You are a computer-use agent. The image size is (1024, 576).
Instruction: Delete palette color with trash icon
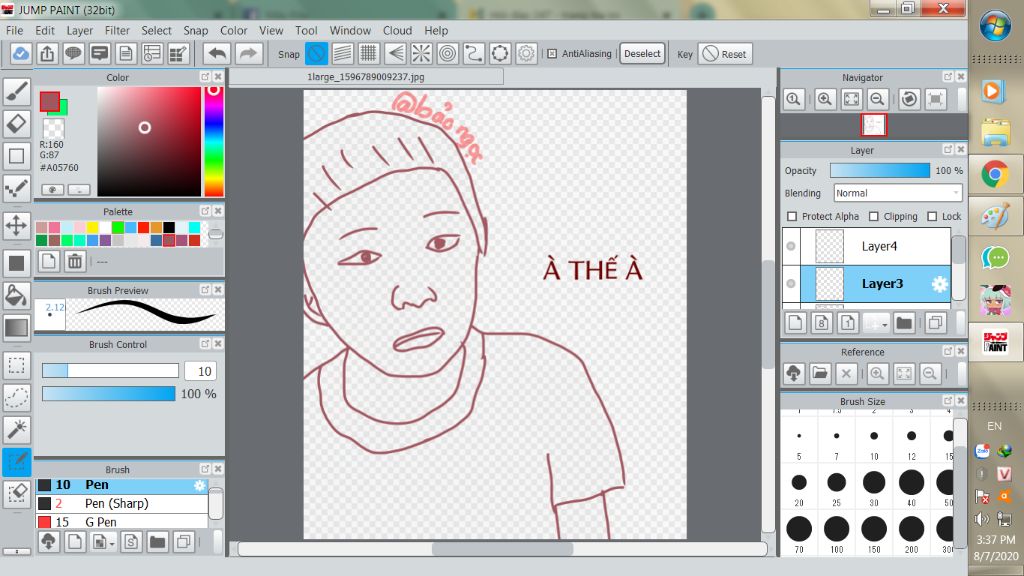pyautogui.click(x=74, y=262)
